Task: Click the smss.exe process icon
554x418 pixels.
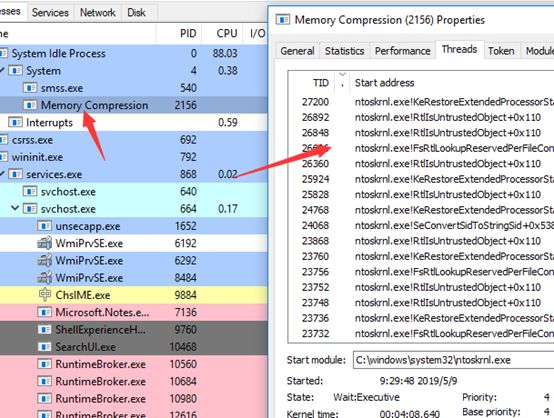Action: tap(30, 88)
